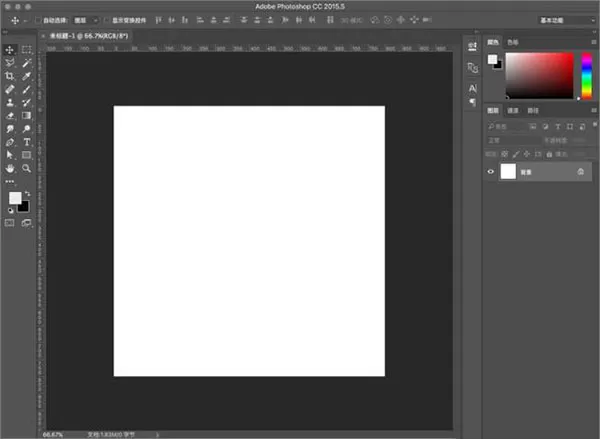The image size is (600, 439).
Task: Select the Pen tool
Action: 10,142
